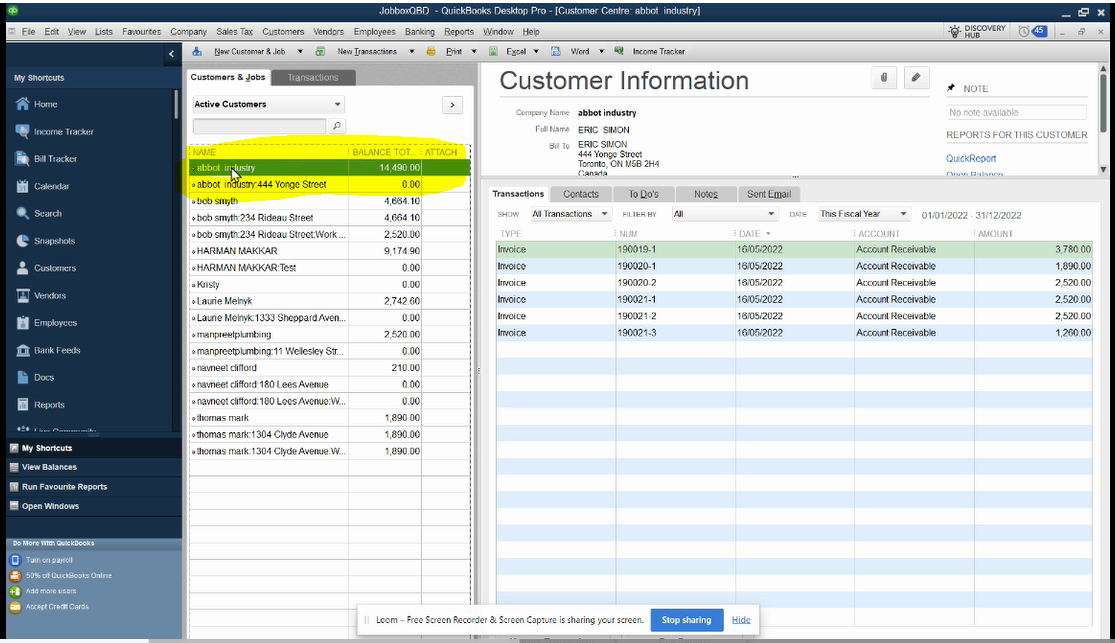Open This Fiscal Year date dropdown
This screenshot has height=643, width=1115.
coord(863,214)
